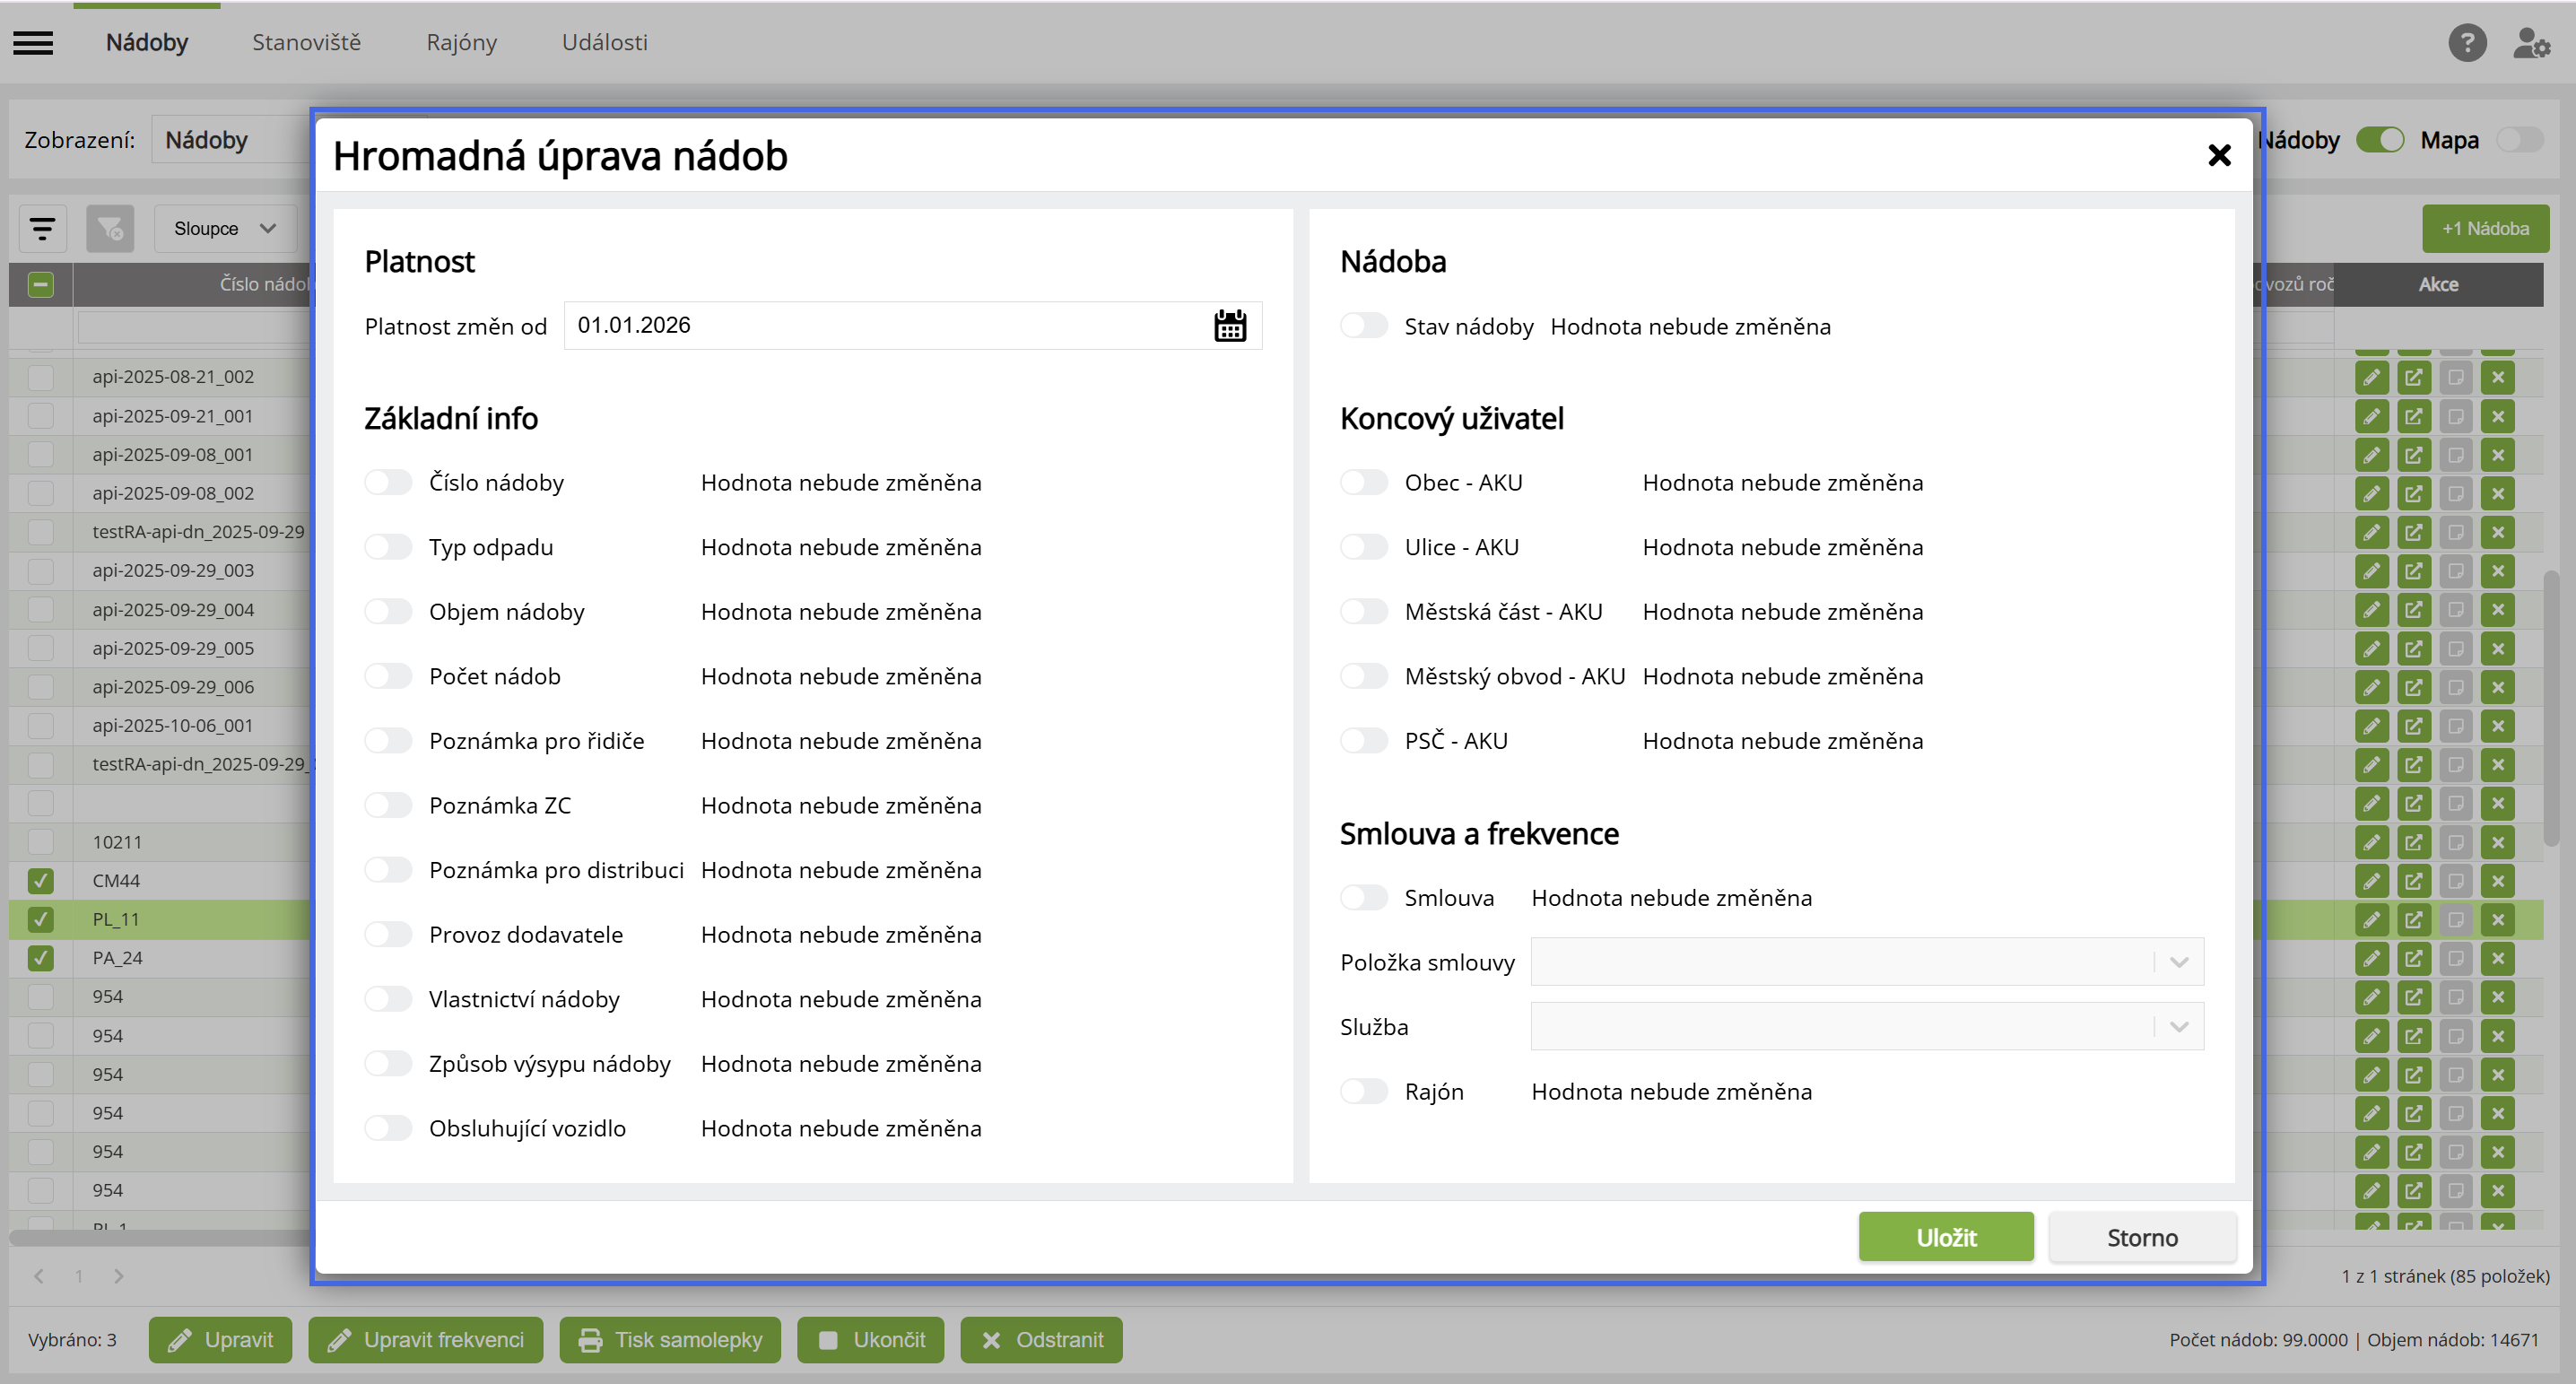Open the Události tab
Viewport: 2576px width, 1384px height.
tap(604, 43)
